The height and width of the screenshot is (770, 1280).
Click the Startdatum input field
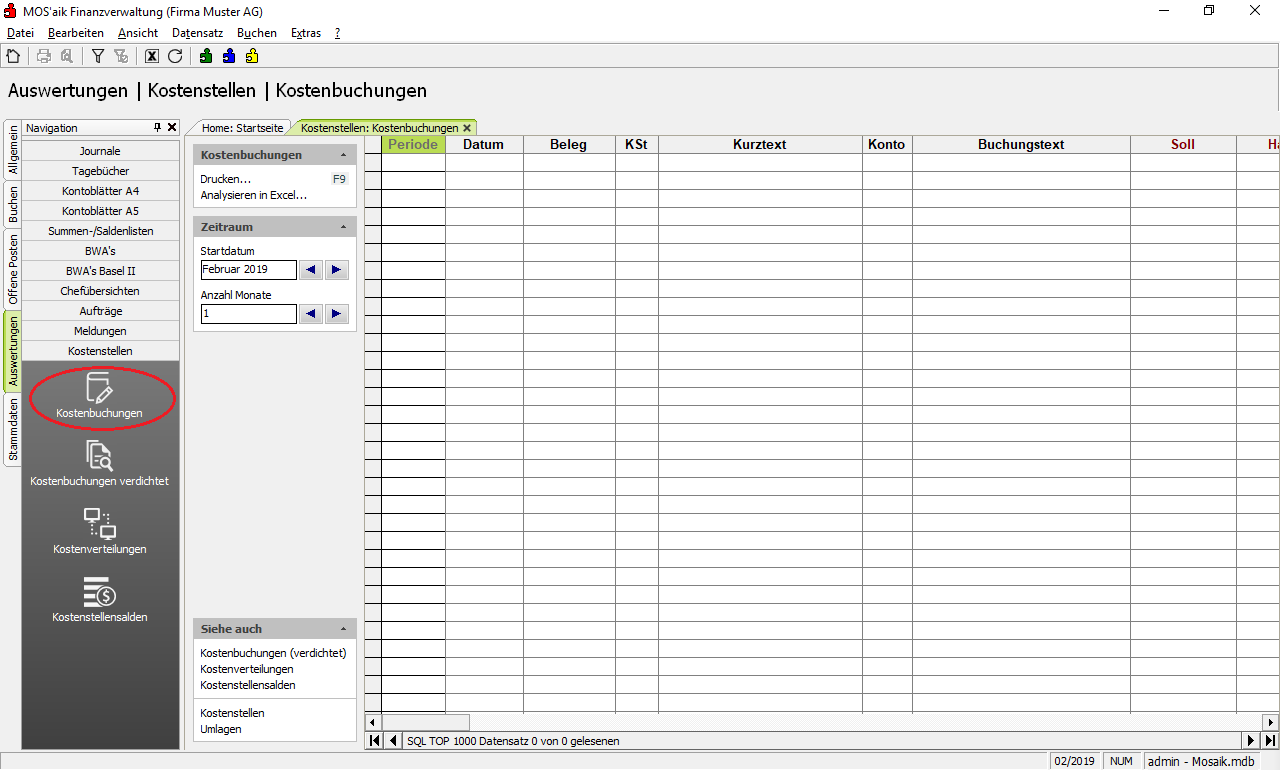click(x=248, y=270)
